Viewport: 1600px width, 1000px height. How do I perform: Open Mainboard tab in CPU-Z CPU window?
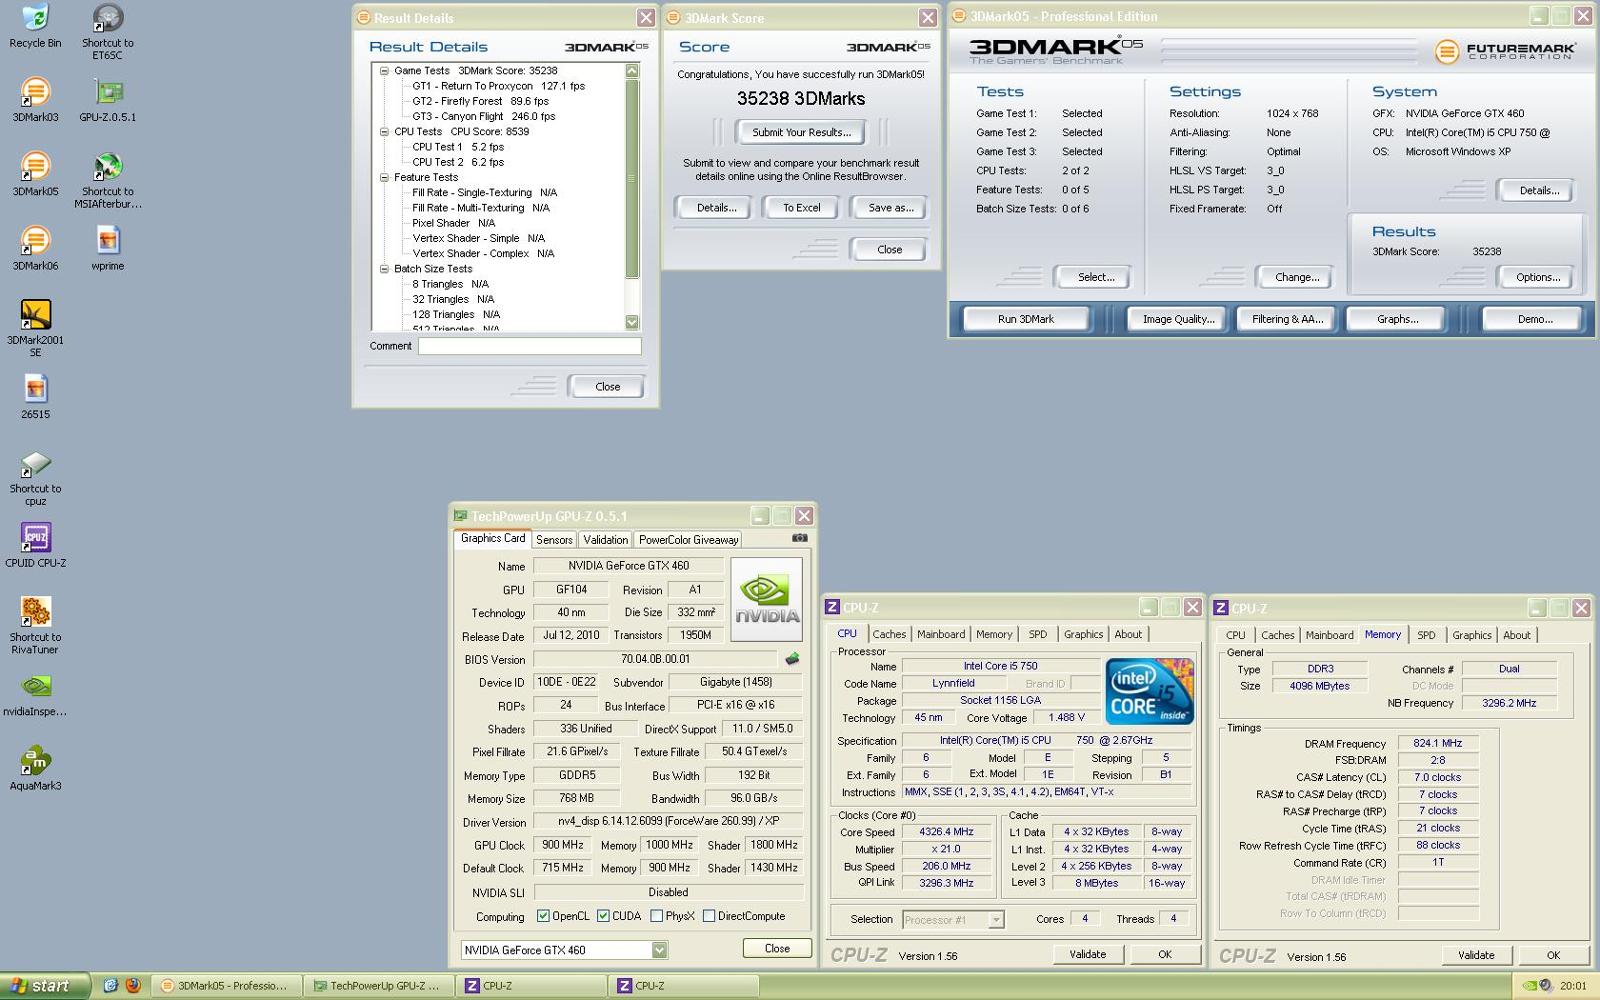(x=941, y=634)
